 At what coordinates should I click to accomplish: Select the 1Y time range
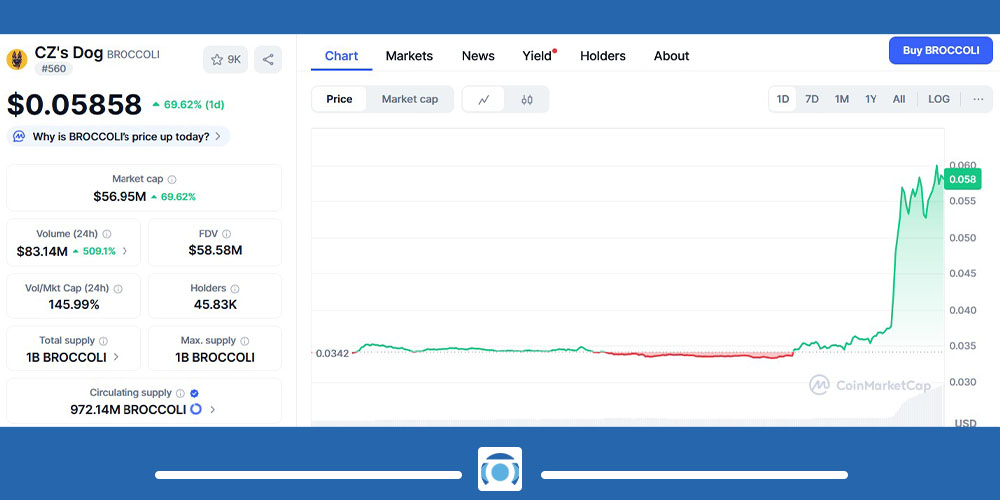(x=871, y=99)
